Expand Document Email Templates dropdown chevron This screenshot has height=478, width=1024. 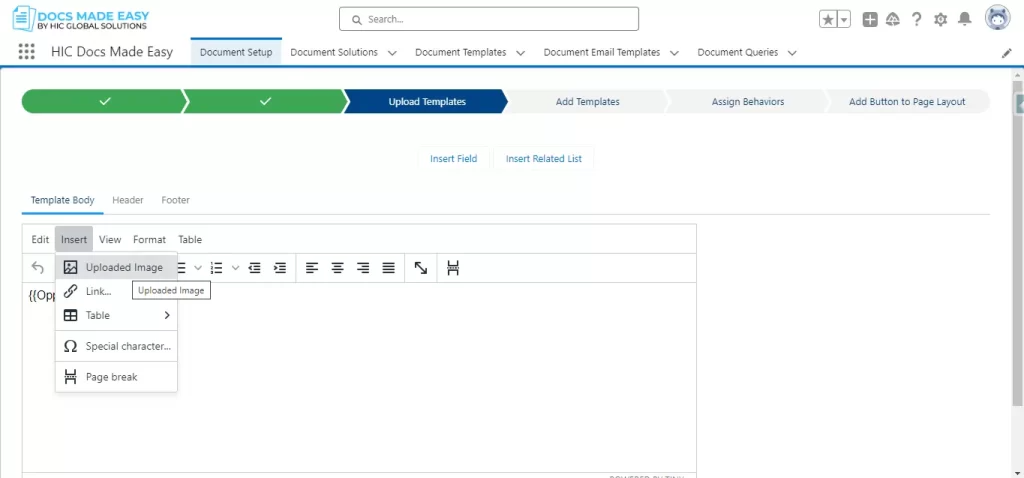(675, 53)
